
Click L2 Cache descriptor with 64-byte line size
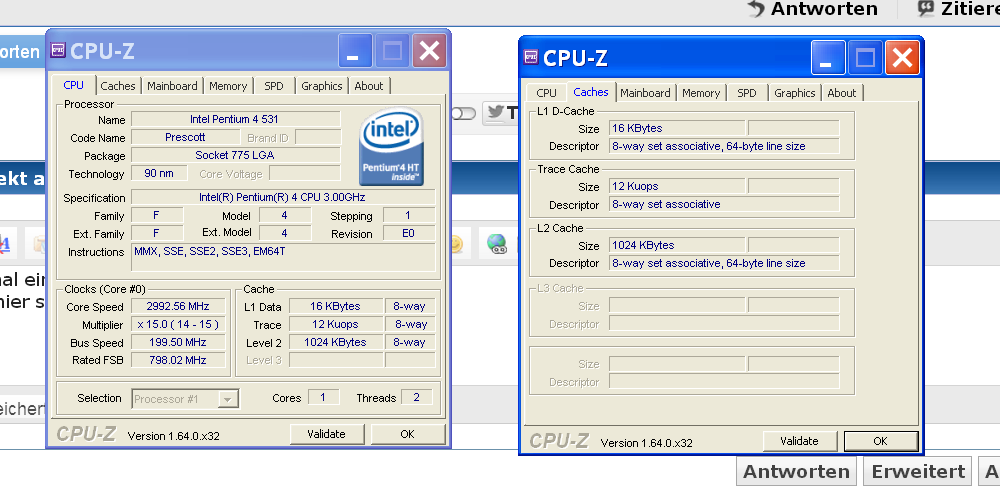(x=724, y=263)
